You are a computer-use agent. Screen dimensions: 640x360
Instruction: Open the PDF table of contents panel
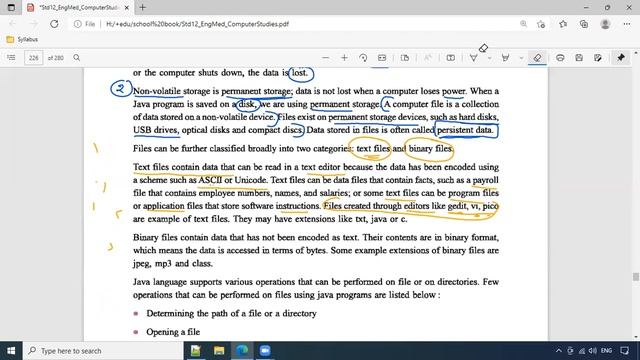(11, 58)
